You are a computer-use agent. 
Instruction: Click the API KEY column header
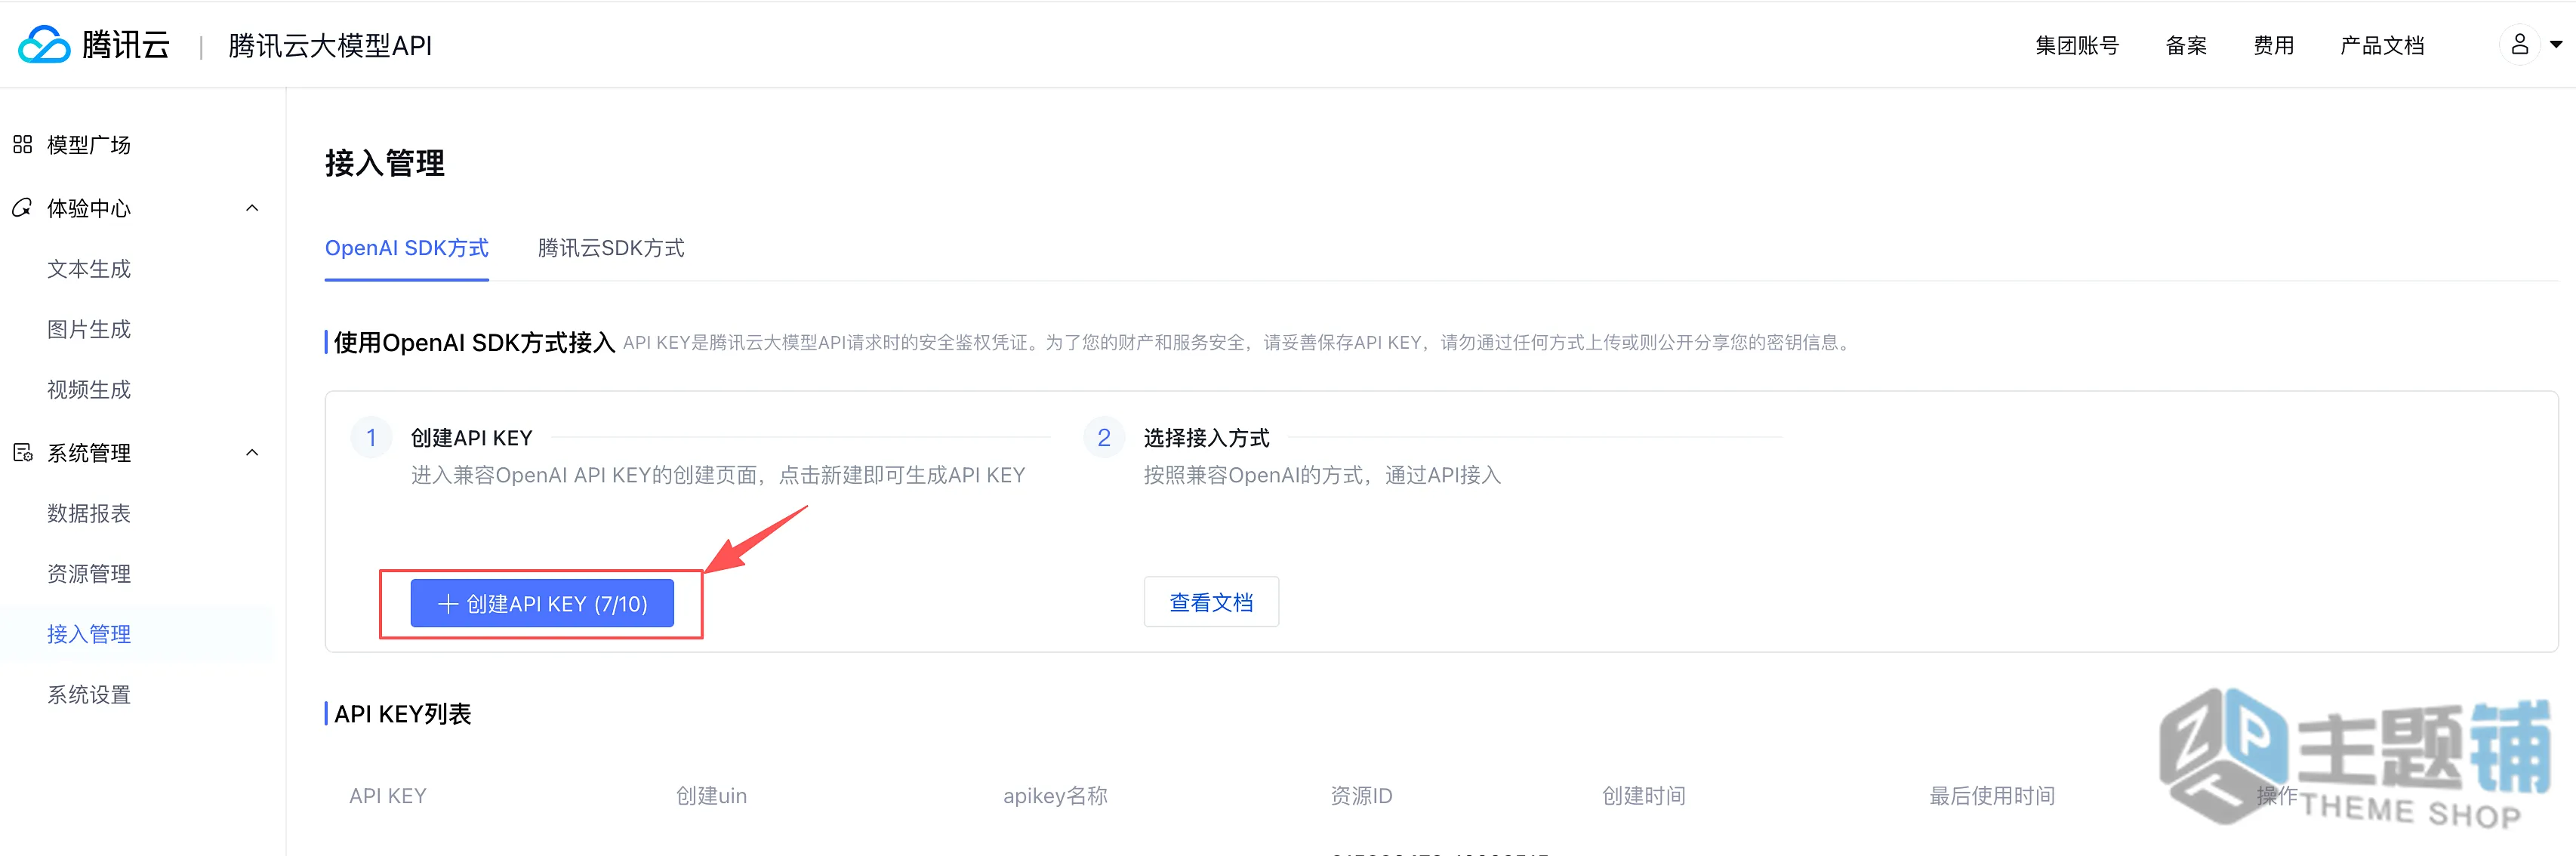point(388,796)
